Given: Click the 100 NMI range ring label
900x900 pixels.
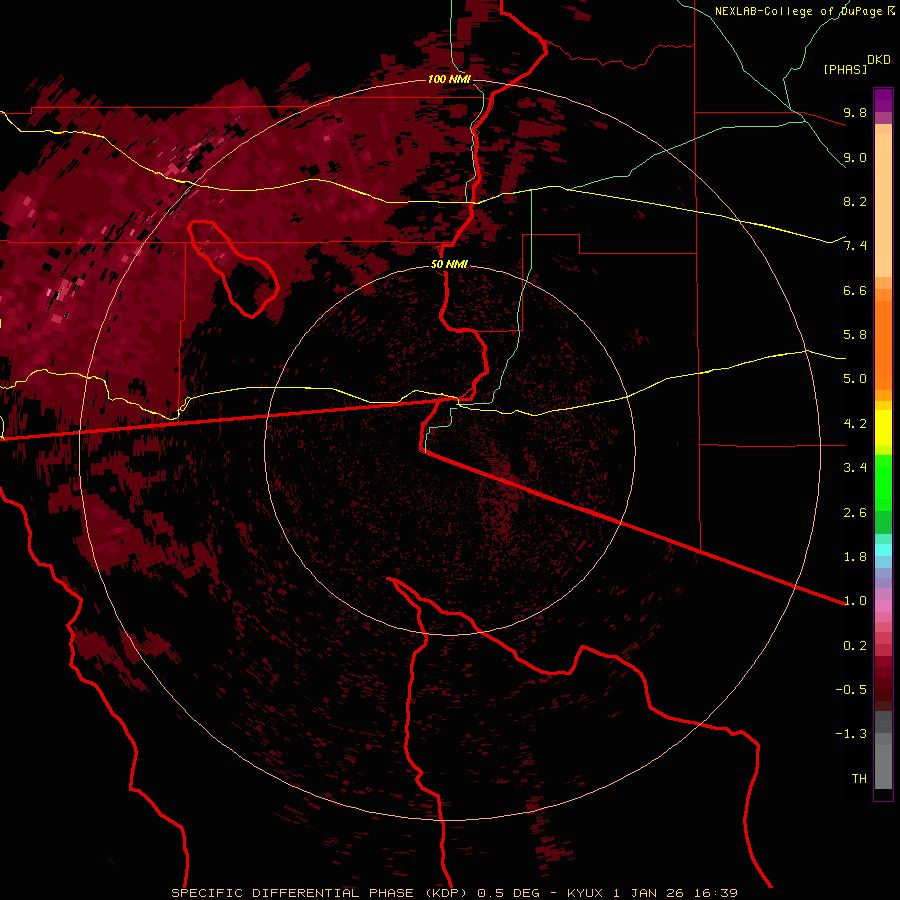Looking at the screenshot, I should (449, 79).
